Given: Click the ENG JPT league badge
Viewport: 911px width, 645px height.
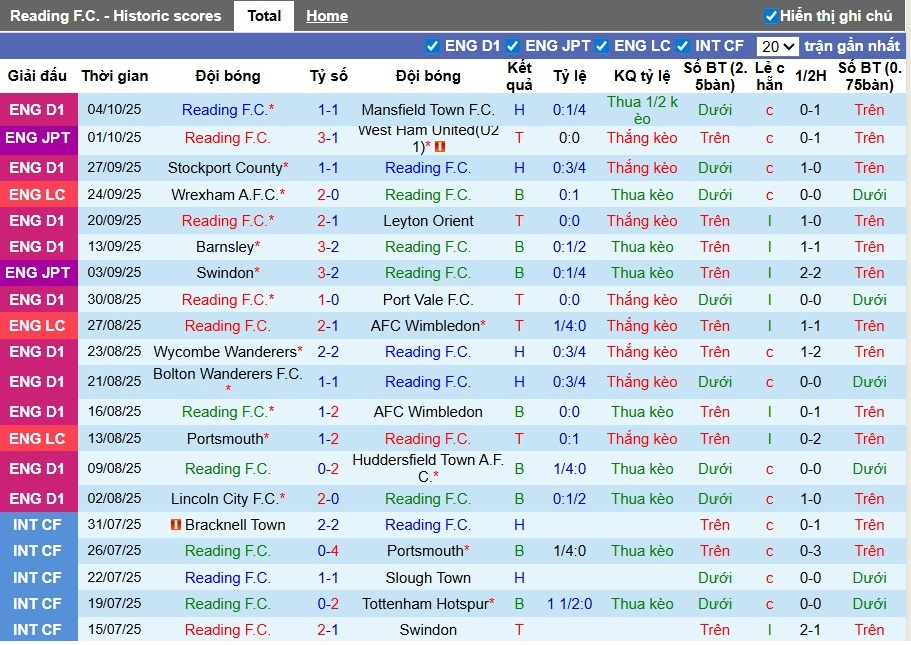Looking at the screenshot, I should tap(39, 137).
